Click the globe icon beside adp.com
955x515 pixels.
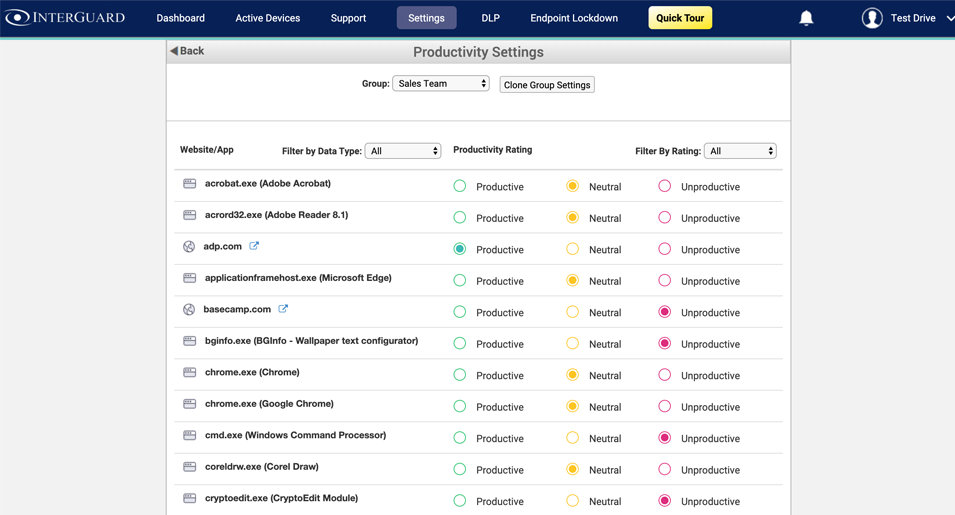(x=189, y=246)
